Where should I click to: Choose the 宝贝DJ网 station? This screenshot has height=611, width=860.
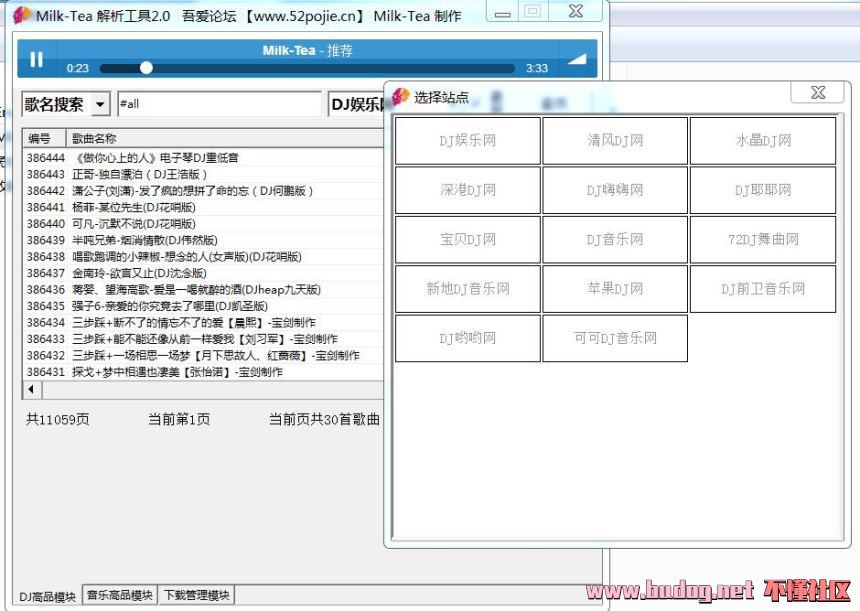[468, 239]
